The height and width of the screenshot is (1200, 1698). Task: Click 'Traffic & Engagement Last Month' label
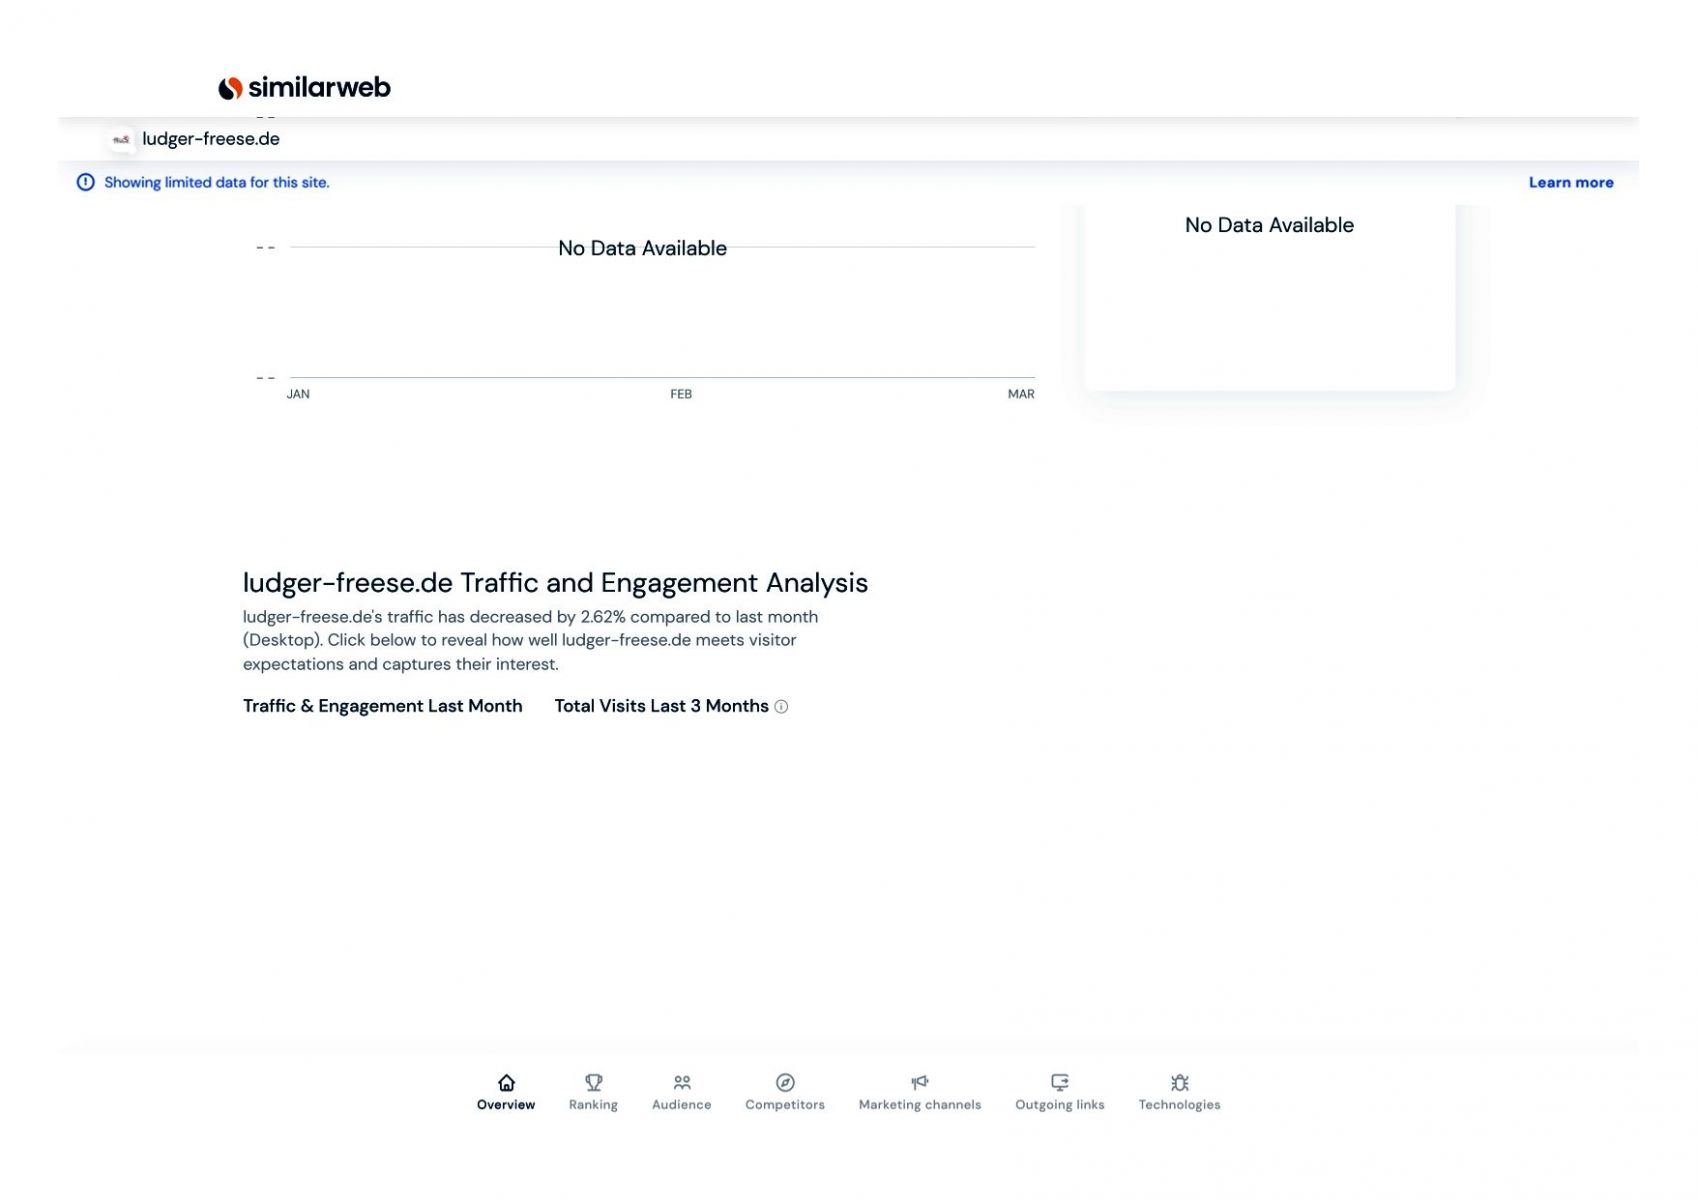pos(382,706)
